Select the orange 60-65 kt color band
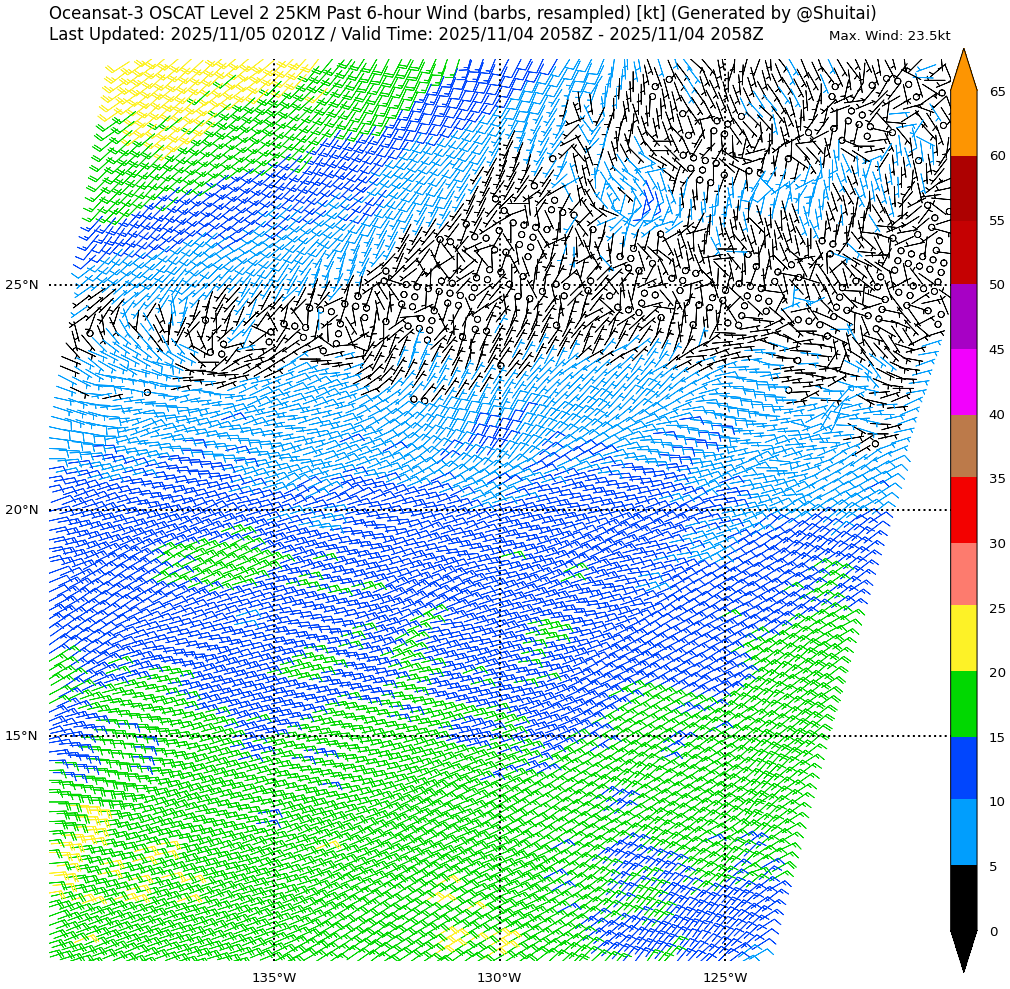The height and width of the screenshot is (989, 1010). (963, 123)
